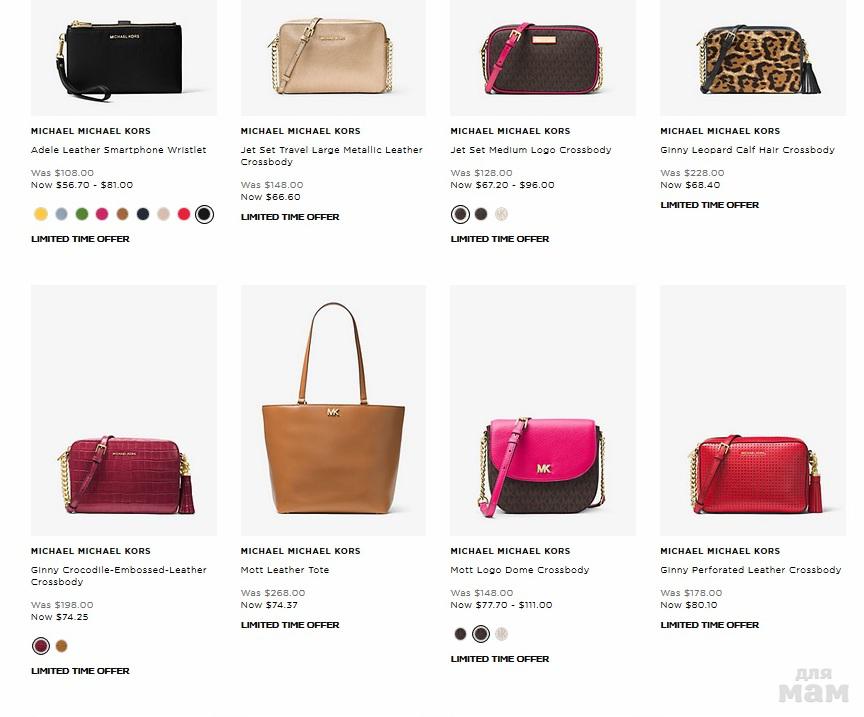Choose the tan swatch for Ginny Crocodile Crossbody

pos(61,646)
